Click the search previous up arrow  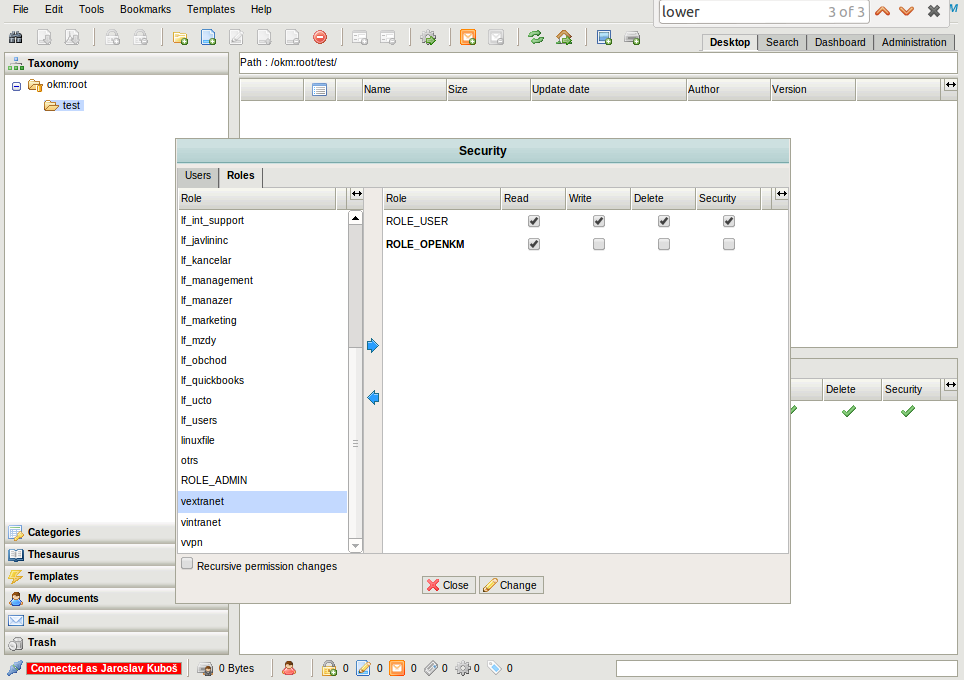pos(882,11)
